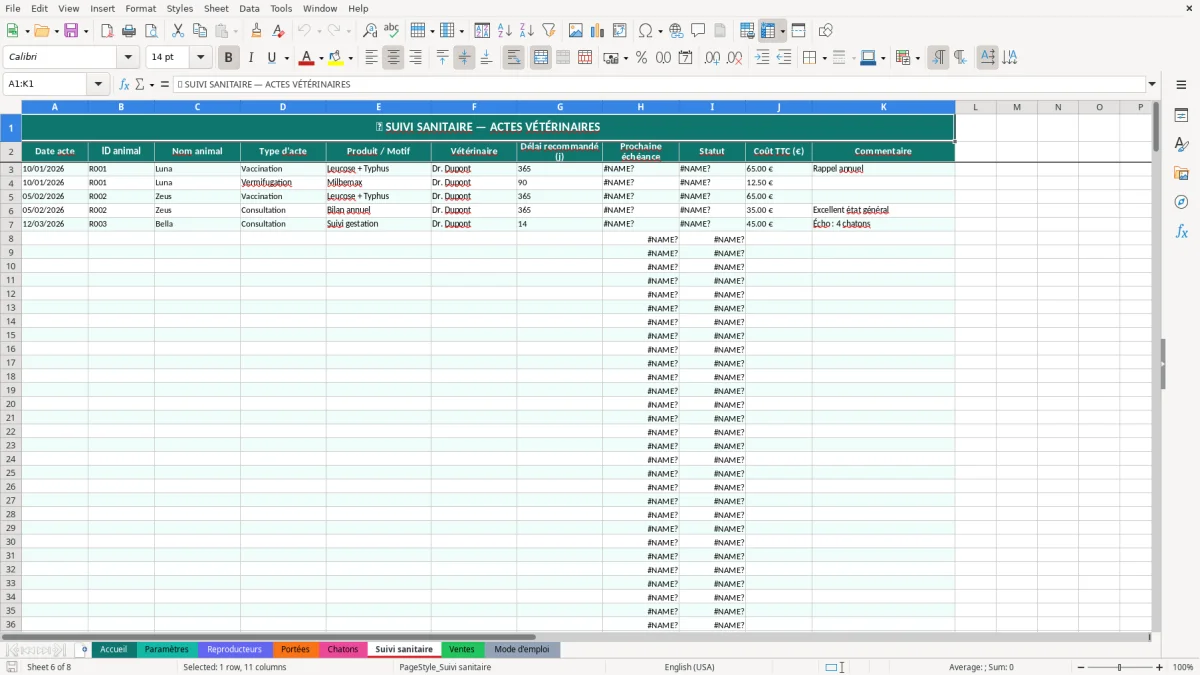Expand the Name Box dropdown

click(98, 85)
